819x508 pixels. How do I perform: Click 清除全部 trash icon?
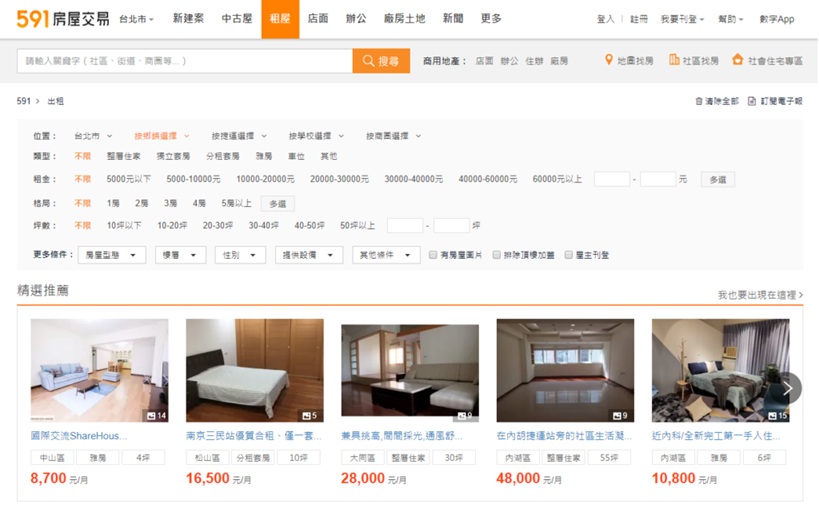coord(699,102)
